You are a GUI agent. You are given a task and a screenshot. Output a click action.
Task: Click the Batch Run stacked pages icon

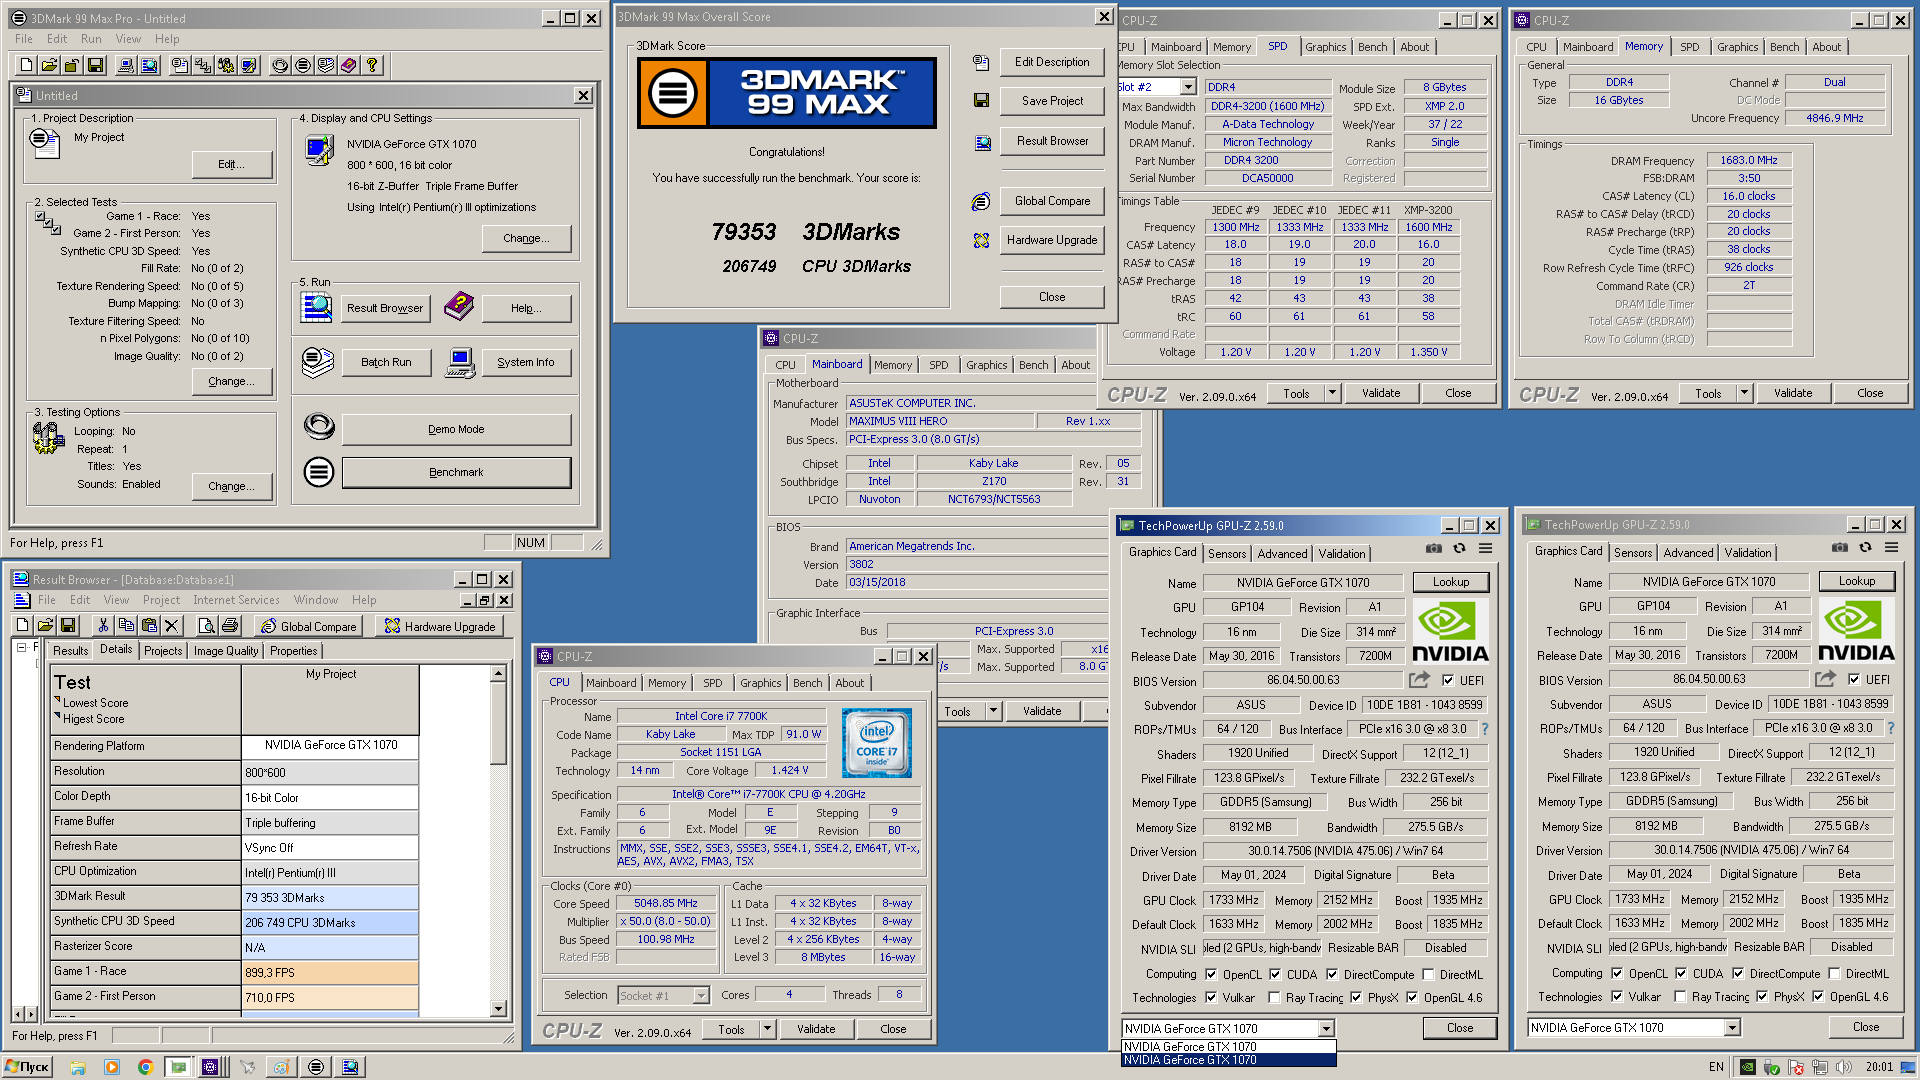[318, 362]
